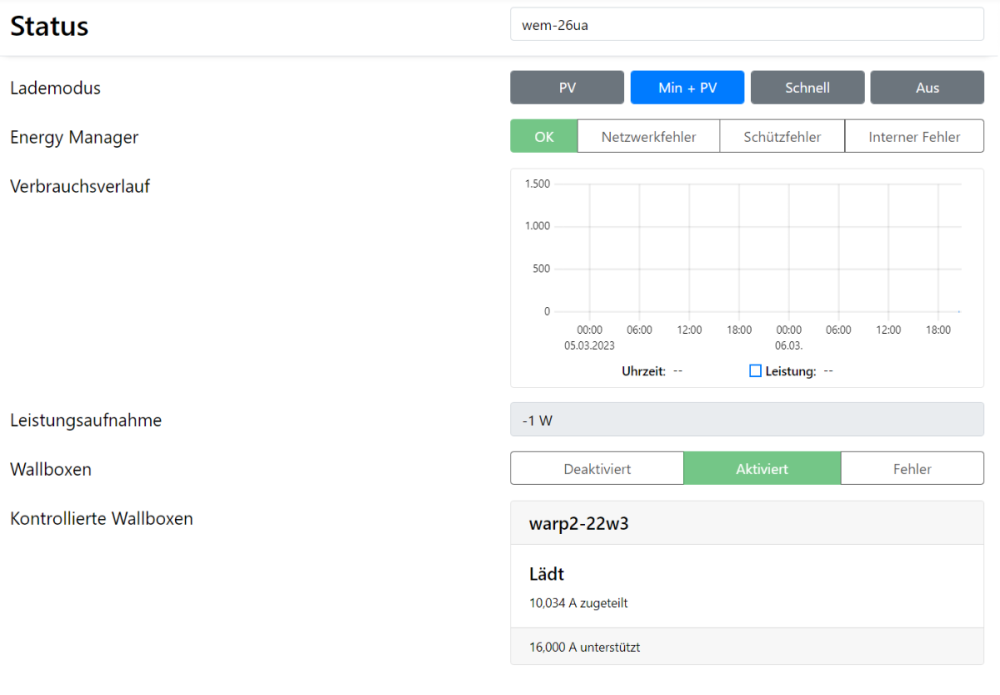Click the green OK status indicator
This screenshot has height=695, width=1000.
coord(544,137)
